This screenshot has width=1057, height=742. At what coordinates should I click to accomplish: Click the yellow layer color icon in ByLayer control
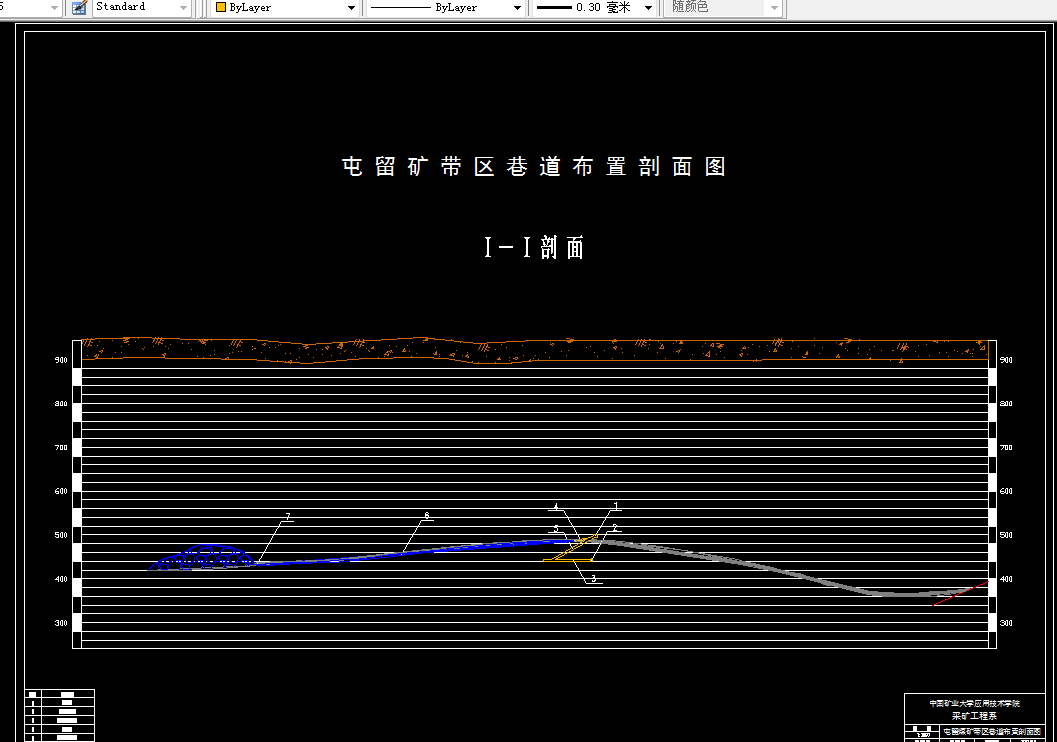click(x=219, y=7)
